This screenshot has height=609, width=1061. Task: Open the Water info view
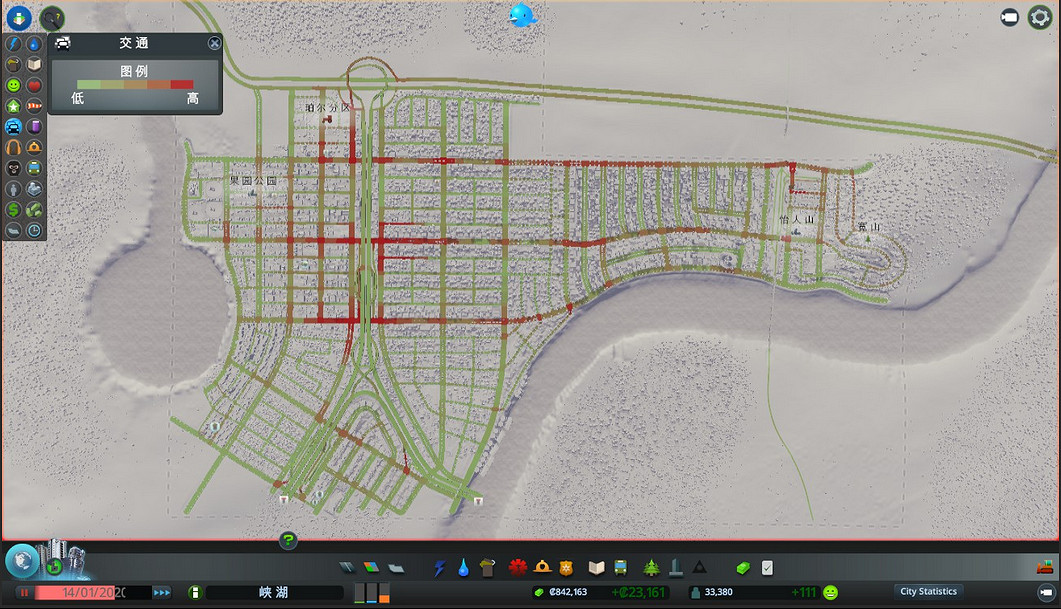34,44
